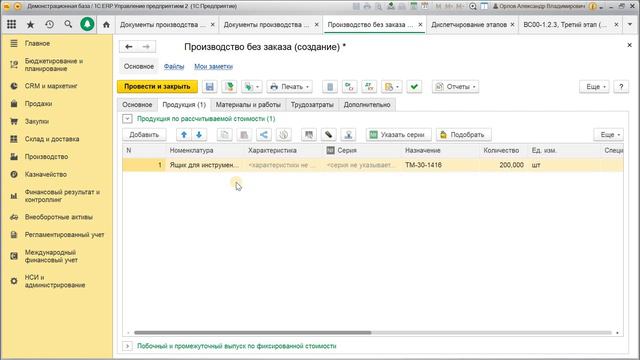Select the Ящик для инструмен... nomenclature cell
This screenshot has width=640, height=360.
[204, 165]
